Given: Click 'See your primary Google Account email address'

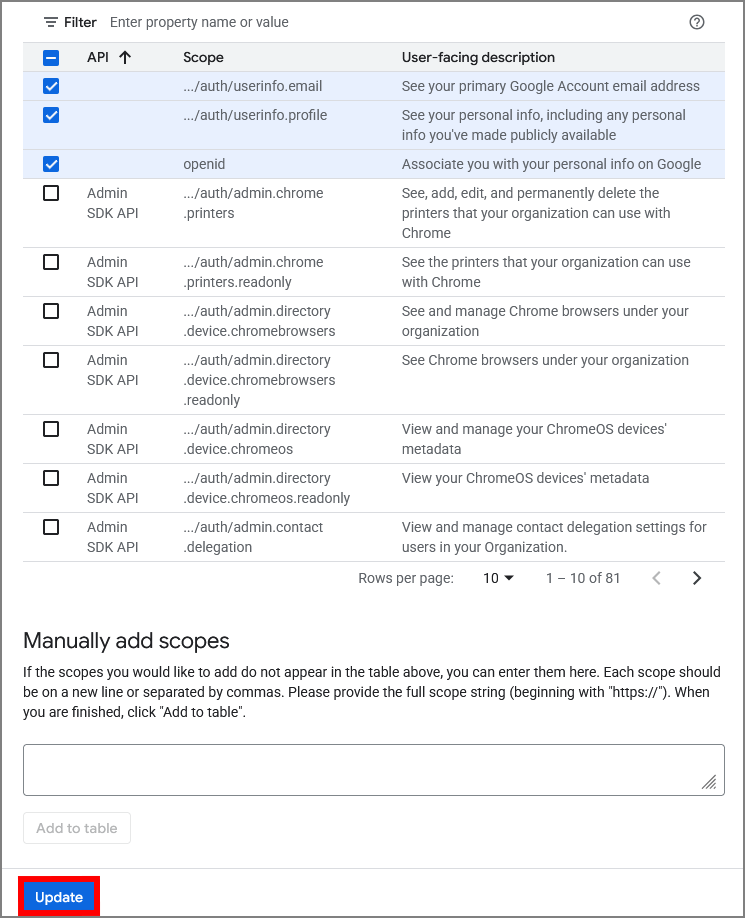Looking at the screenshot, I should pos(551,86).
